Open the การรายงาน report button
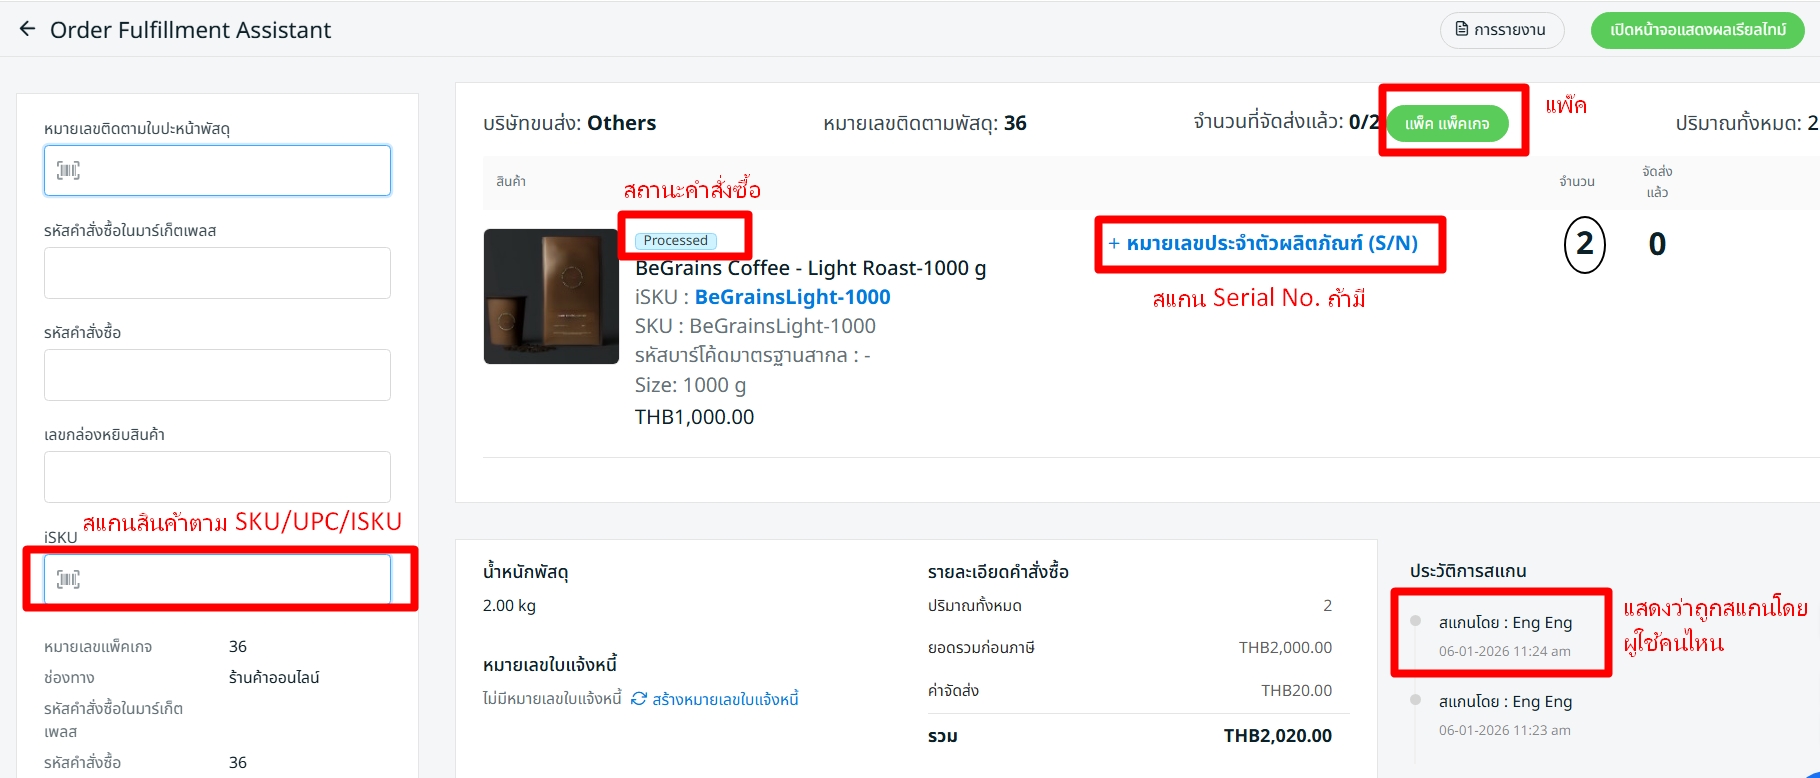The image size is (1820, 778). click(x=1501, y=30)
